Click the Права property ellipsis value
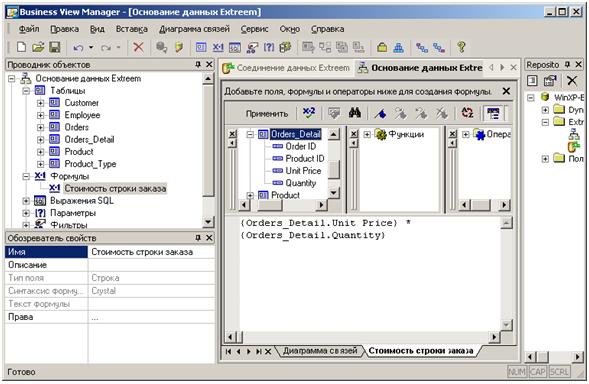The image size is (589, 384). [151, 317]
